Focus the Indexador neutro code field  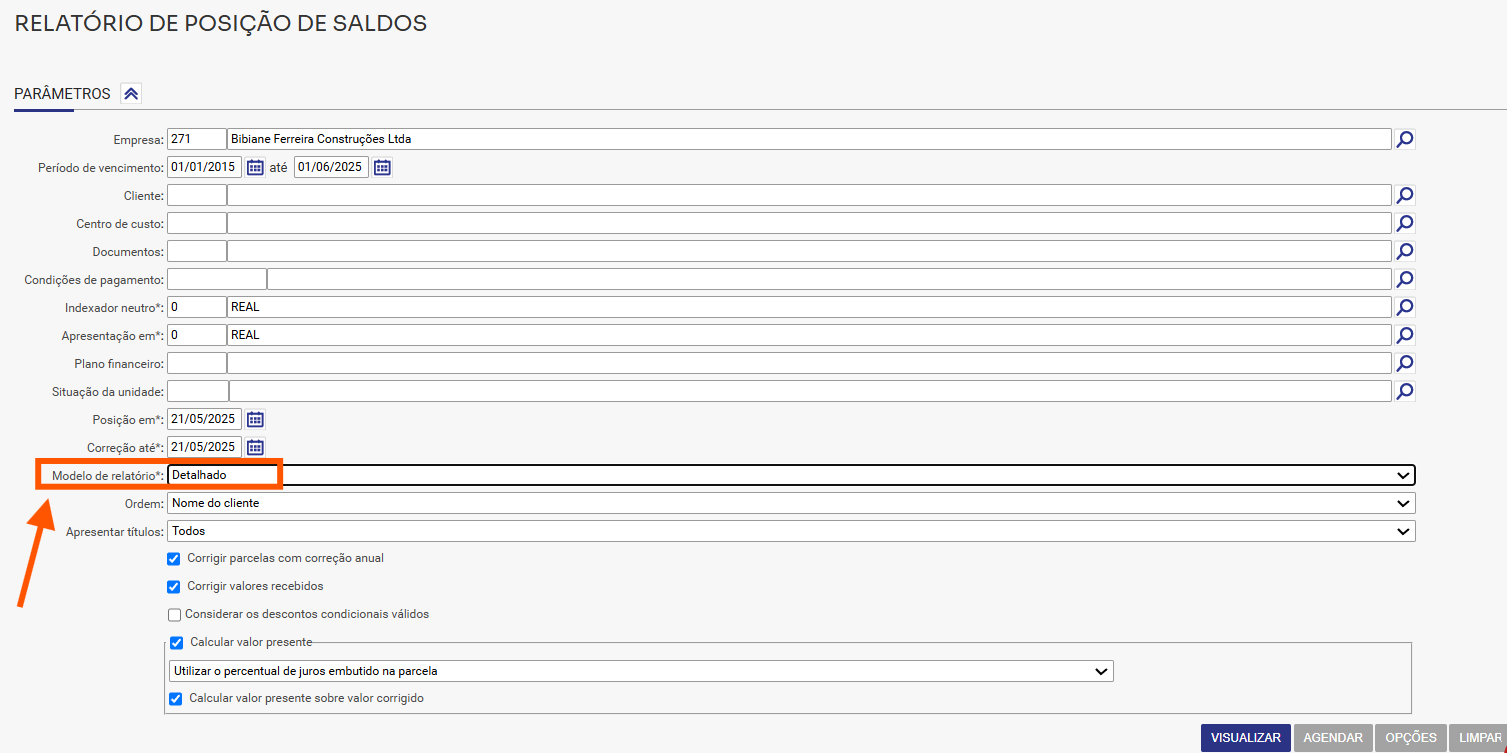pos(197,307)
